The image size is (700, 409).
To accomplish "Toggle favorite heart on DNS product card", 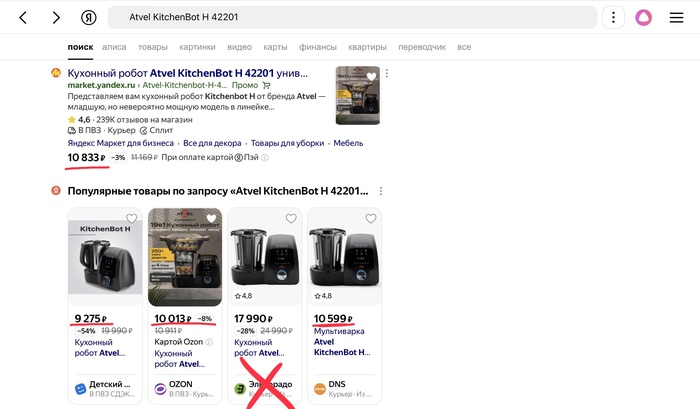I will click(370, 219).
